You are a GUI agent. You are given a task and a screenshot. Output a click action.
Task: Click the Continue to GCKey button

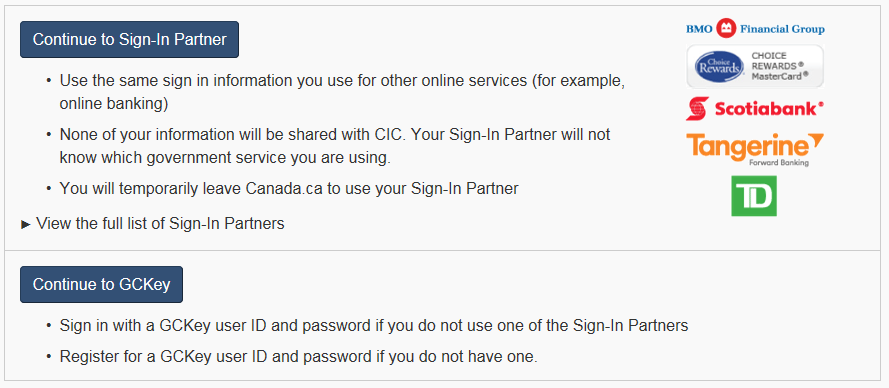coord(101,284)
